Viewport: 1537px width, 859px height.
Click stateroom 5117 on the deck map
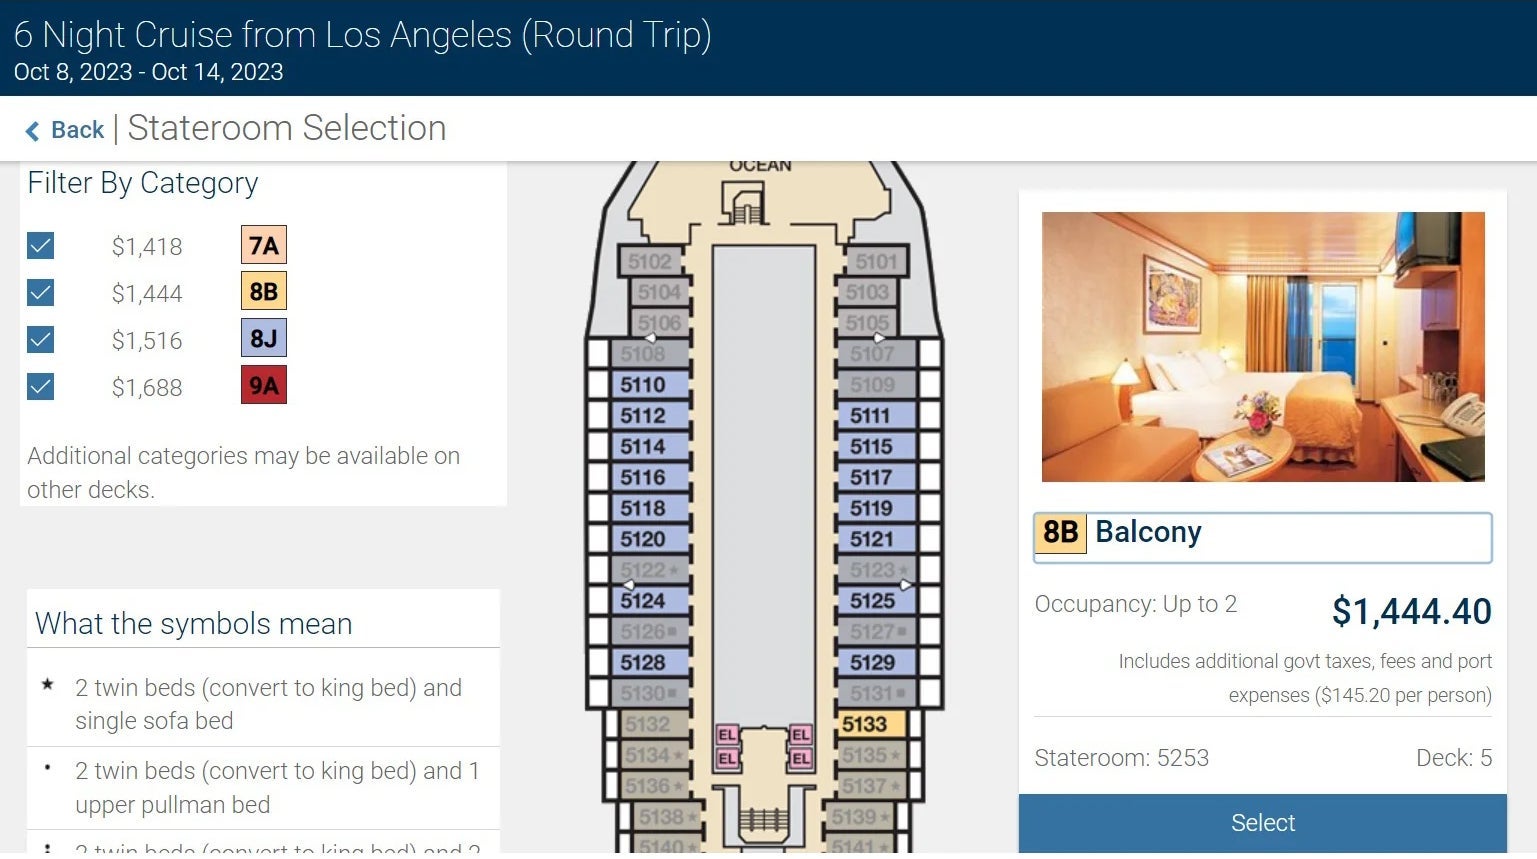point(872,478)
